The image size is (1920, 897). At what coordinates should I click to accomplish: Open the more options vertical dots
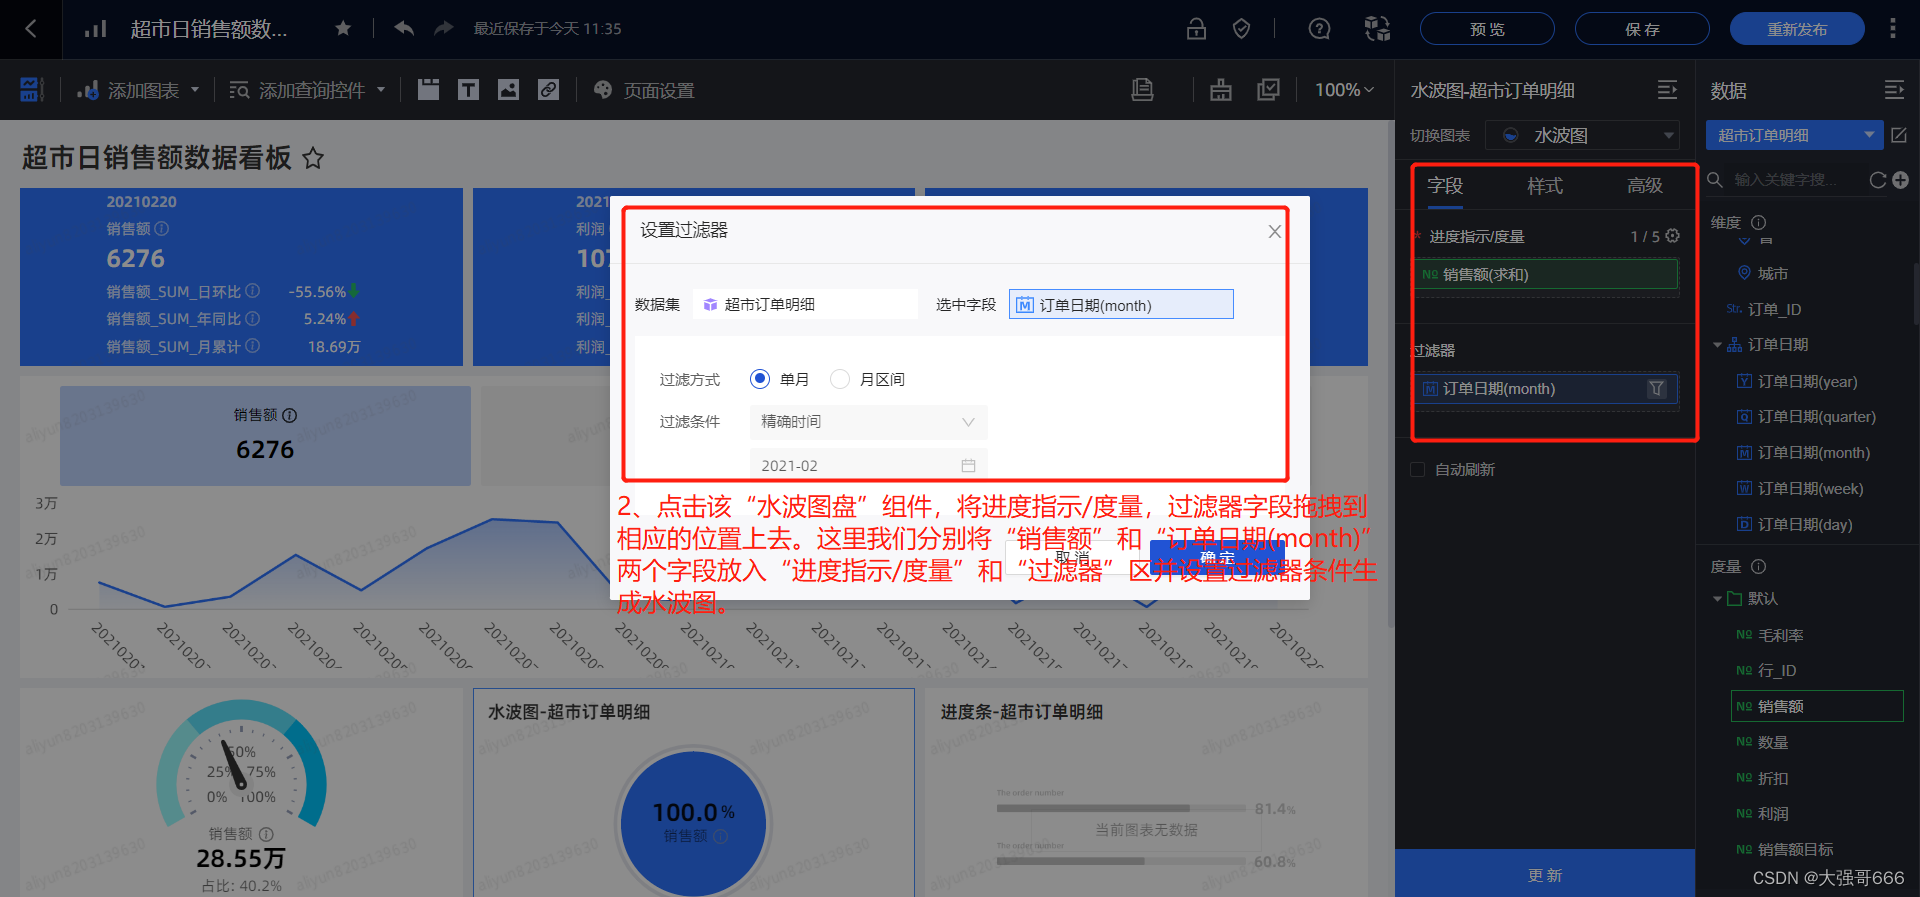[1892, 29]
